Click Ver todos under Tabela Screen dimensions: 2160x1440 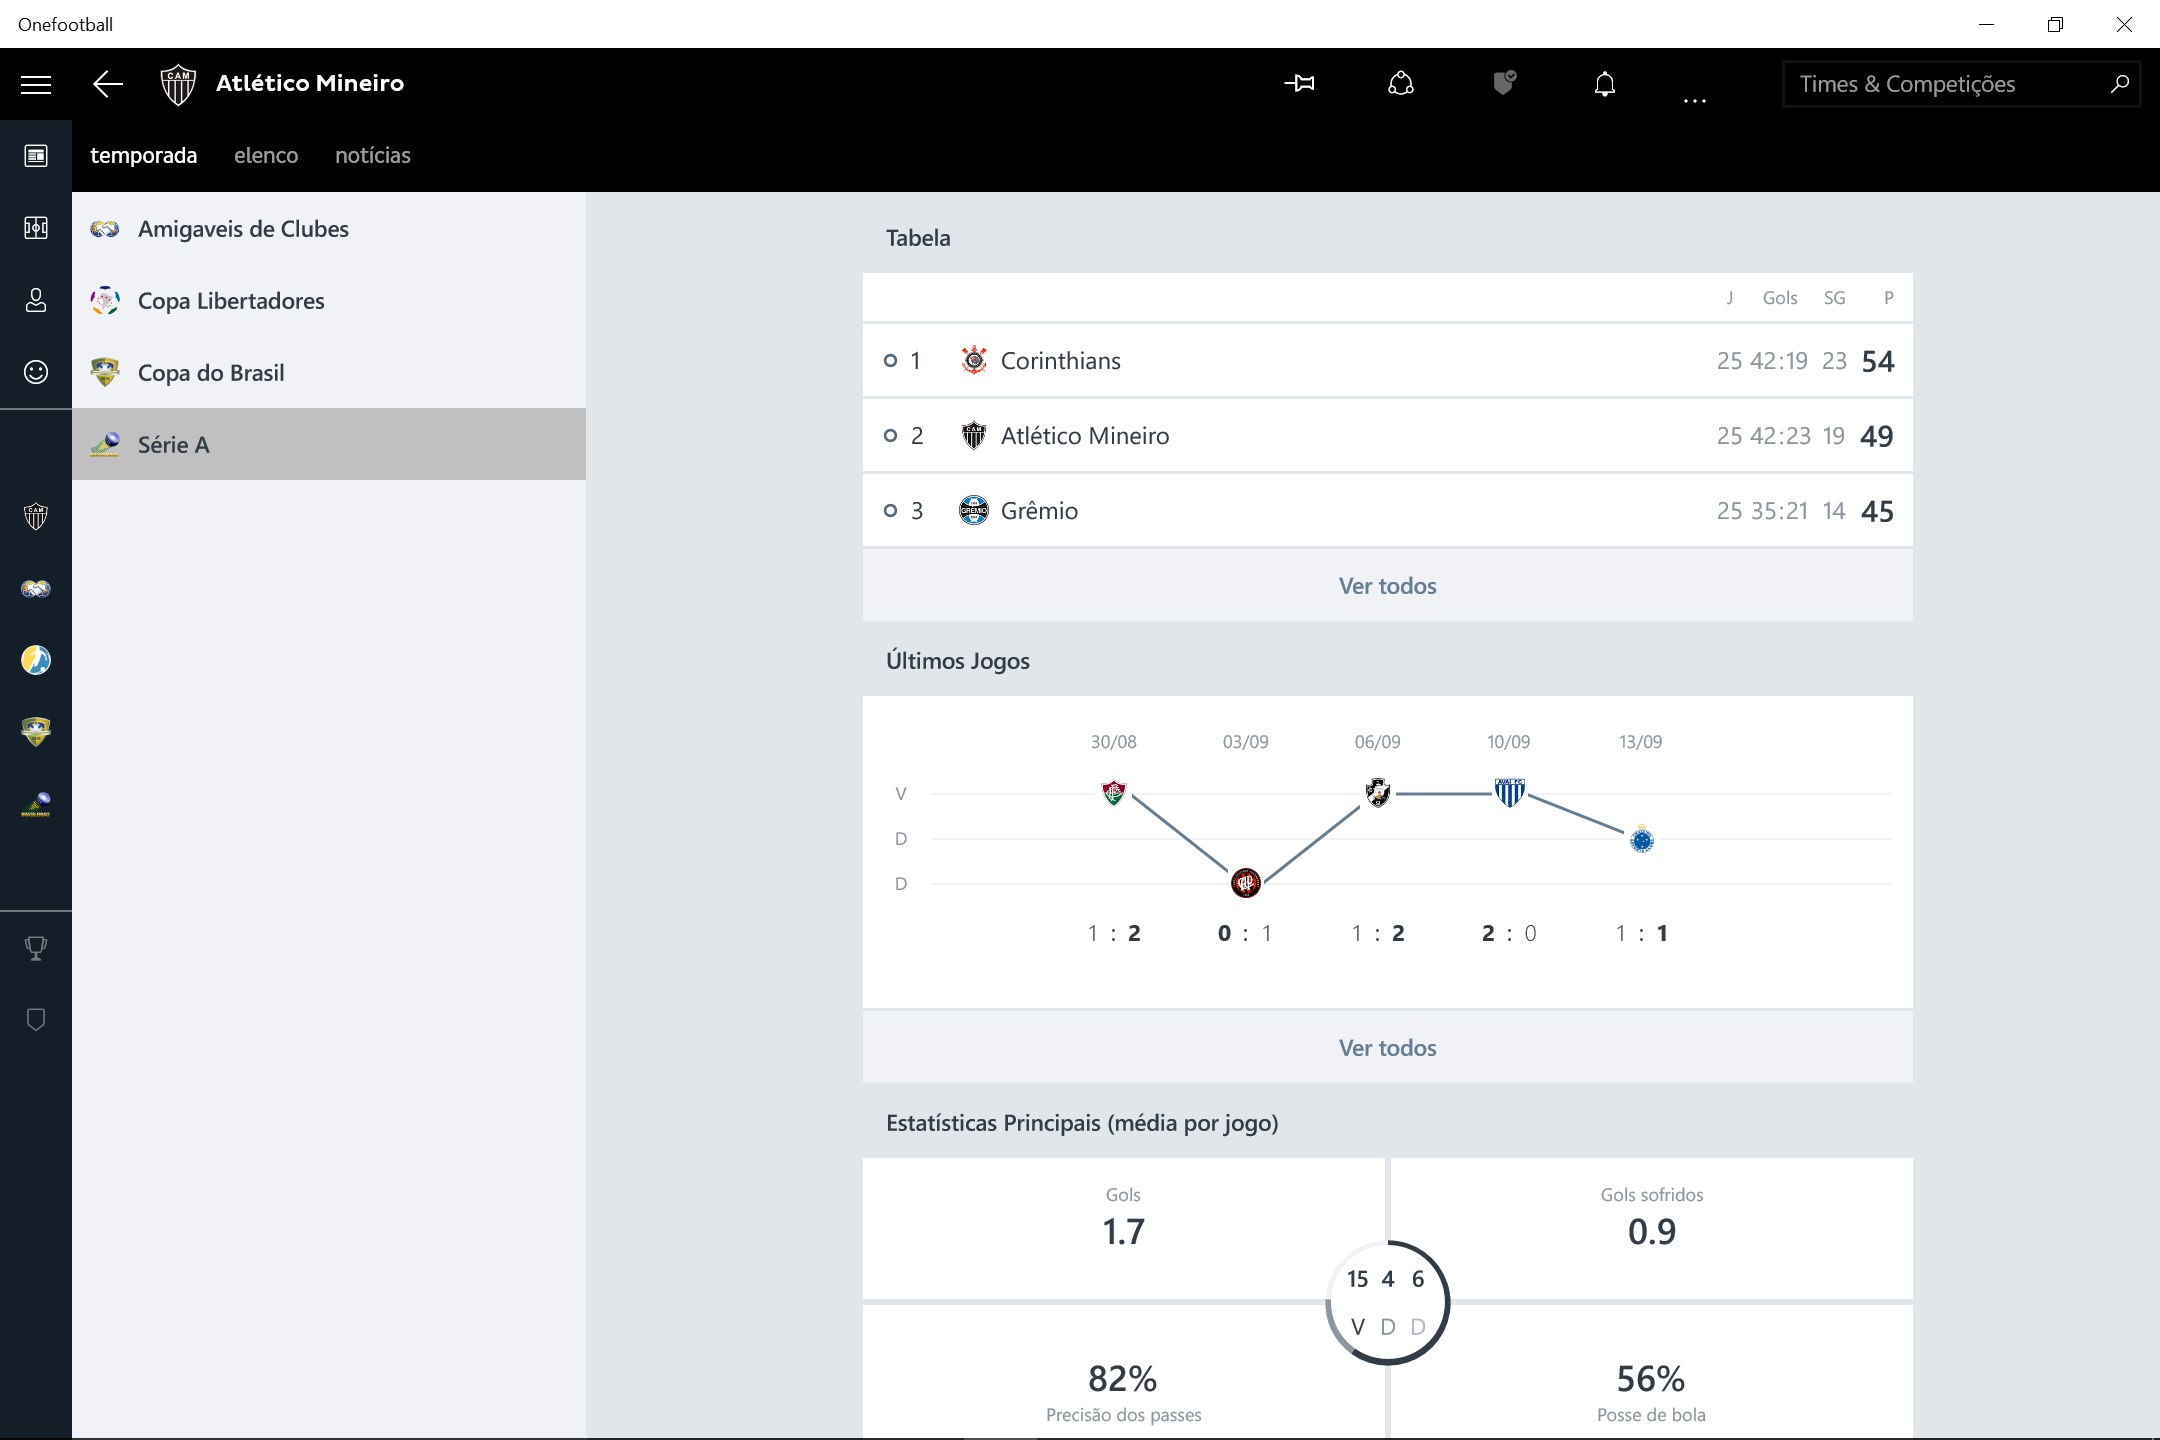click(x=1388, y=586)
